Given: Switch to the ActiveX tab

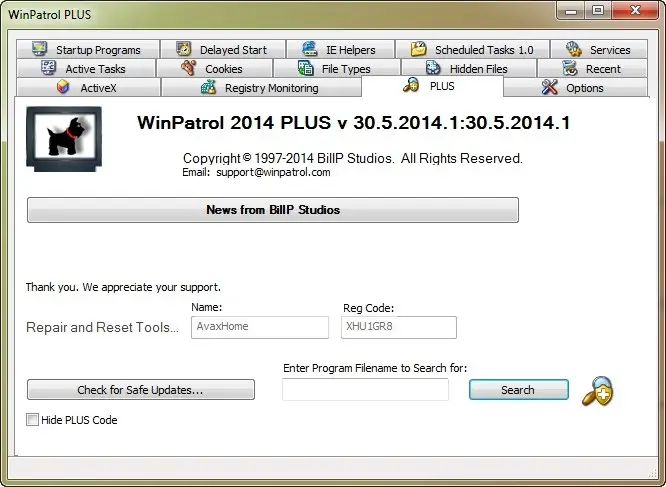Looking at the screenshot, I should [x=88, y=87].
